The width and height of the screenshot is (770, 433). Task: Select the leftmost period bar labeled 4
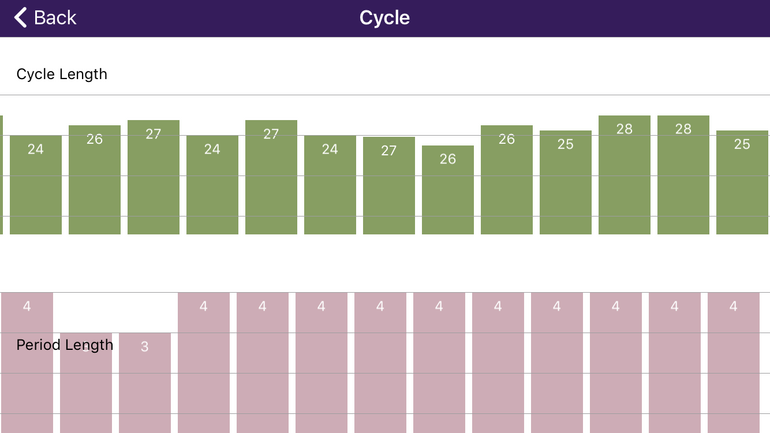pyautogui.click(x=26, y=362)
